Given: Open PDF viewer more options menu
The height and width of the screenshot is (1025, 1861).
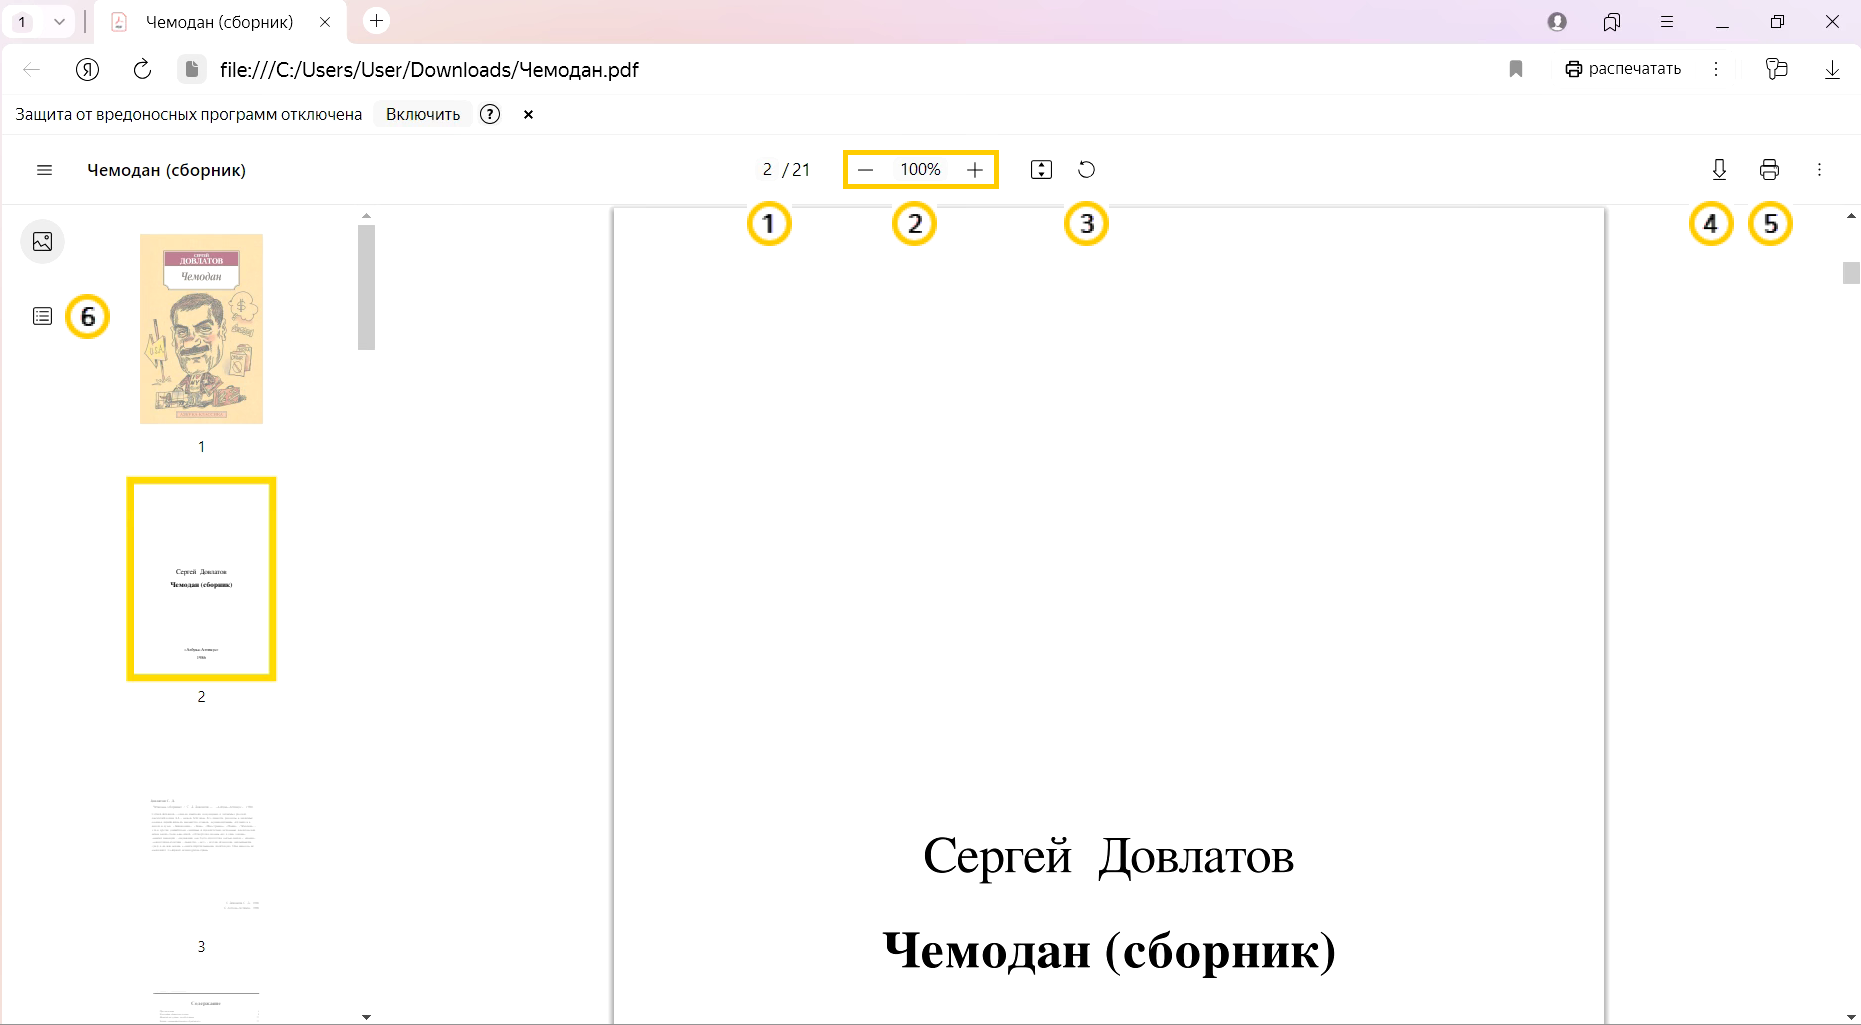Looking at the screenshot, I should (1819, 170).
